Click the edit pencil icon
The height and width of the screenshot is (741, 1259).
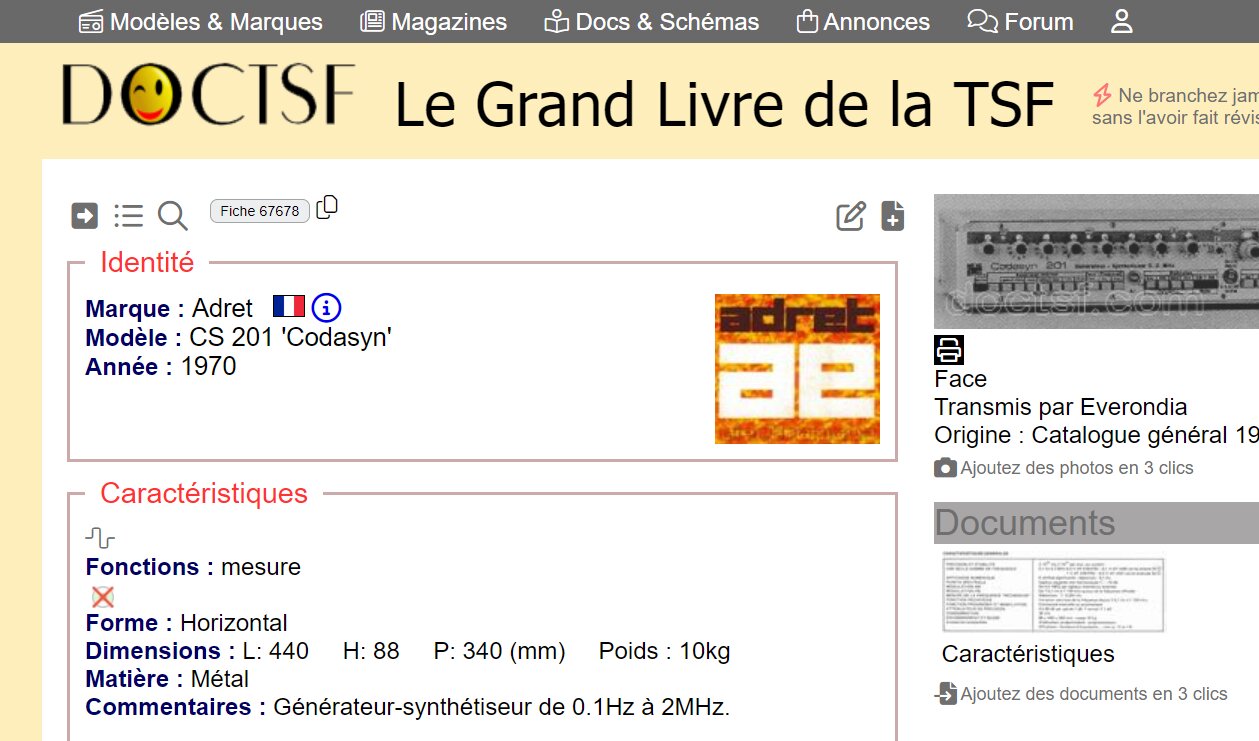(851, 215)
